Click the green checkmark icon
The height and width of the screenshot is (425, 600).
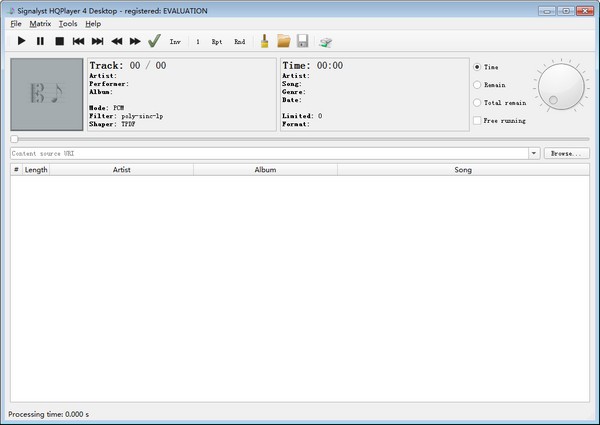[154, 41]
